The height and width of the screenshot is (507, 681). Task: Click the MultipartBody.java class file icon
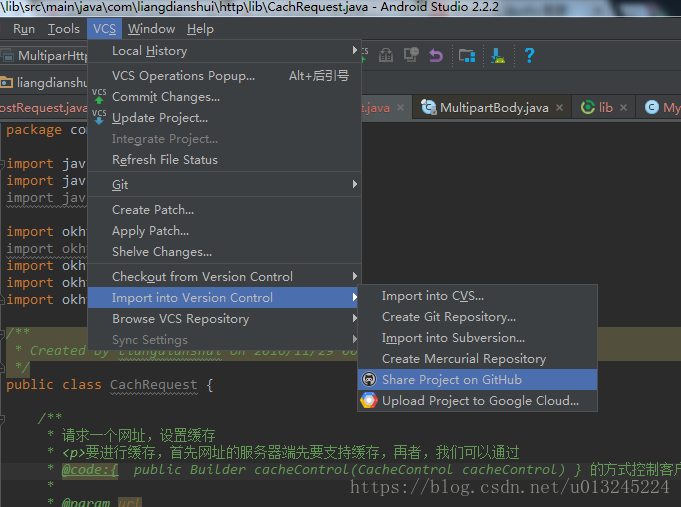tap(428, 107)
